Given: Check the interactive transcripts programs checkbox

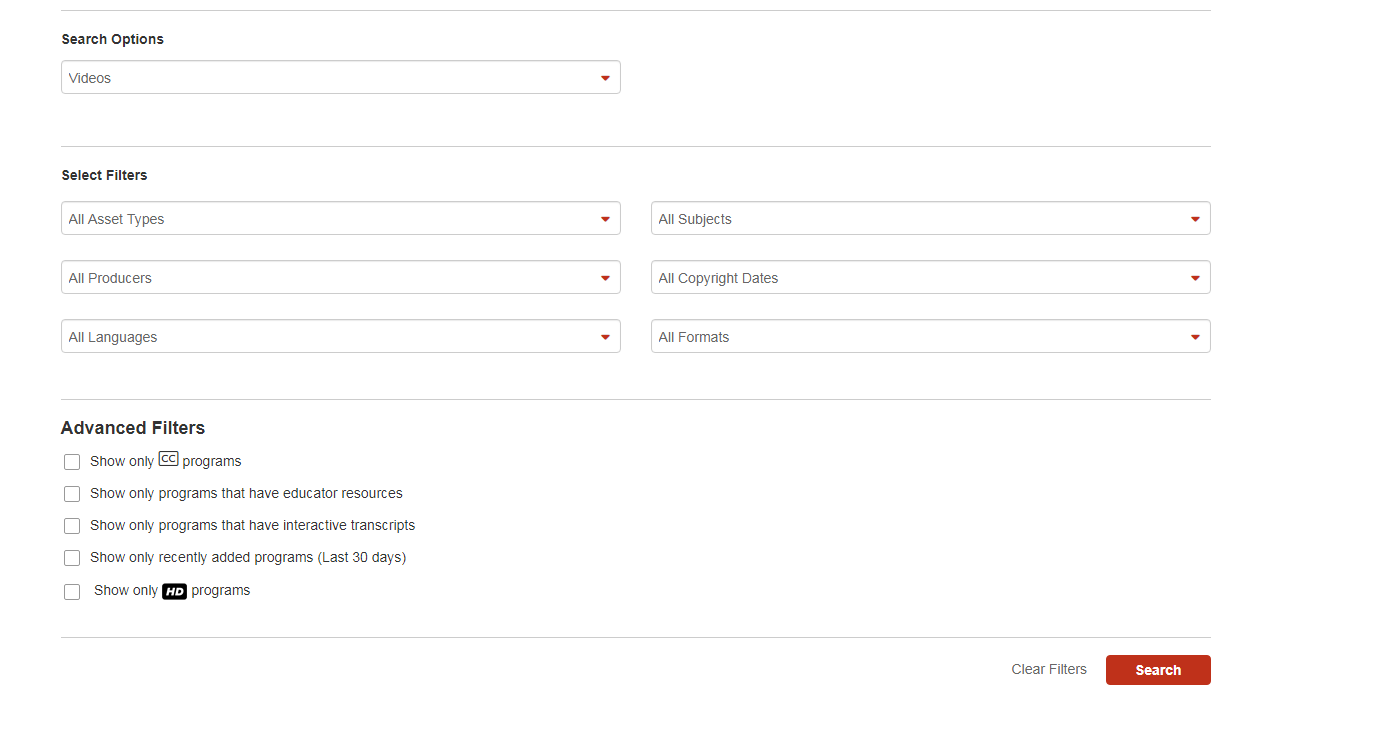Looking at the screenshot, I should [72, 526].
